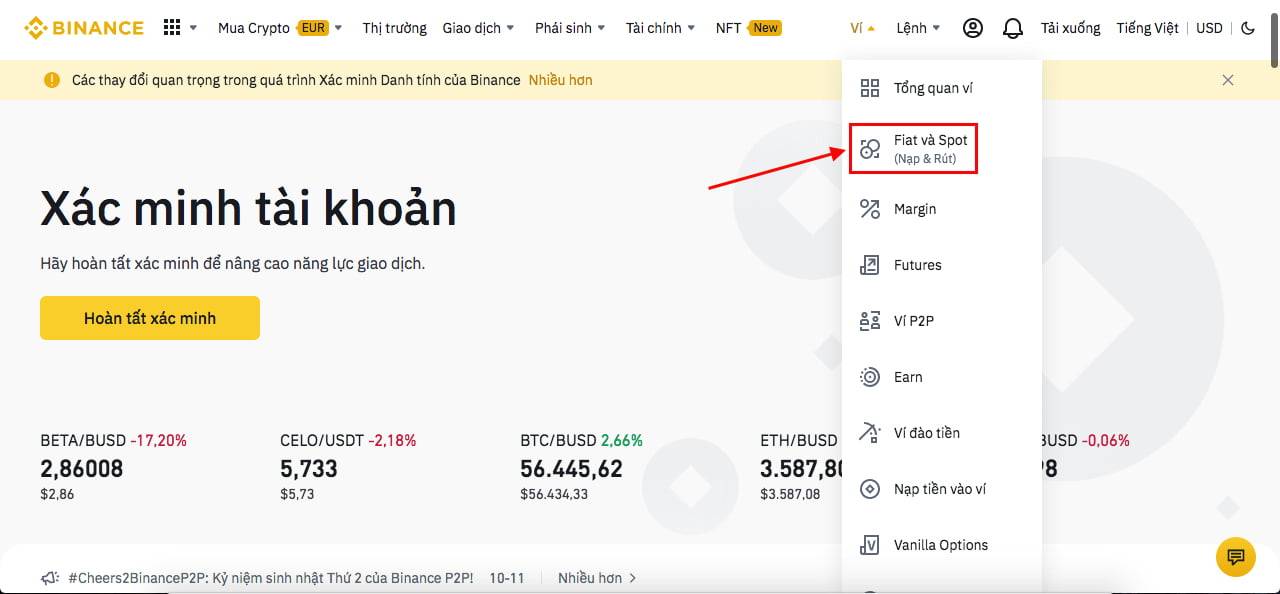This screenshot has height=594, width=1280.
Task: Open the user profile icon
Action: [x=972, y=28]
